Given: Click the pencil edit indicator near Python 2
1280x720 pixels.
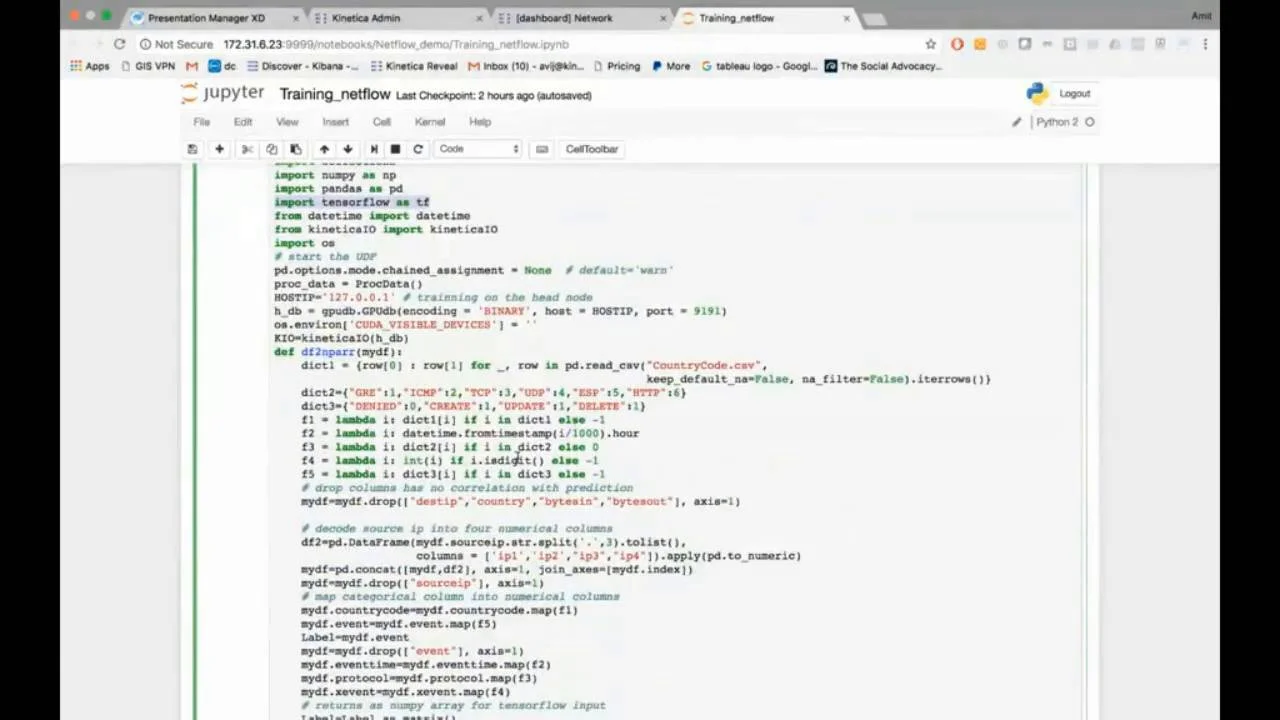Looking at the screenshot, I should tap(1016, 122).
